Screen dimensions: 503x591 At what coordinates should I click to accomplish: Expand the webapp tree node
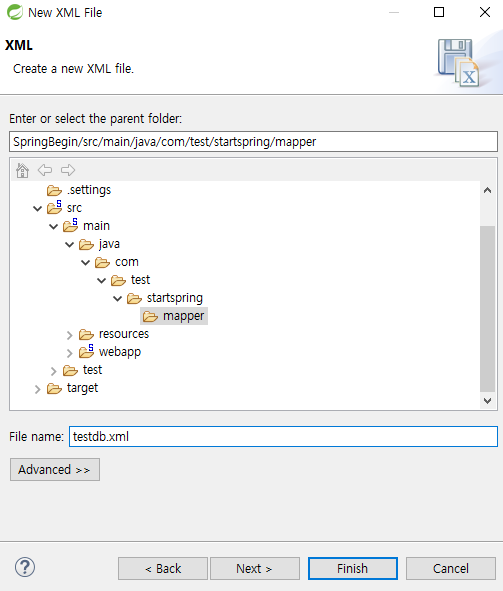click(69, 353)
